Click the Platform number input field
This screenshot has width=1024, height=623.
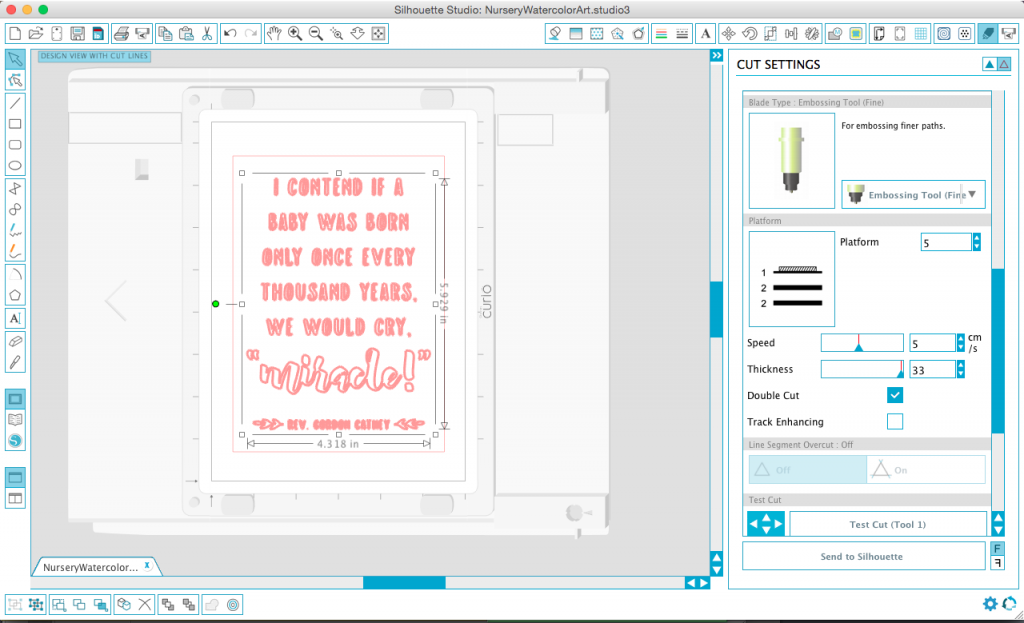pyautogui.click(x=946, y=242)
